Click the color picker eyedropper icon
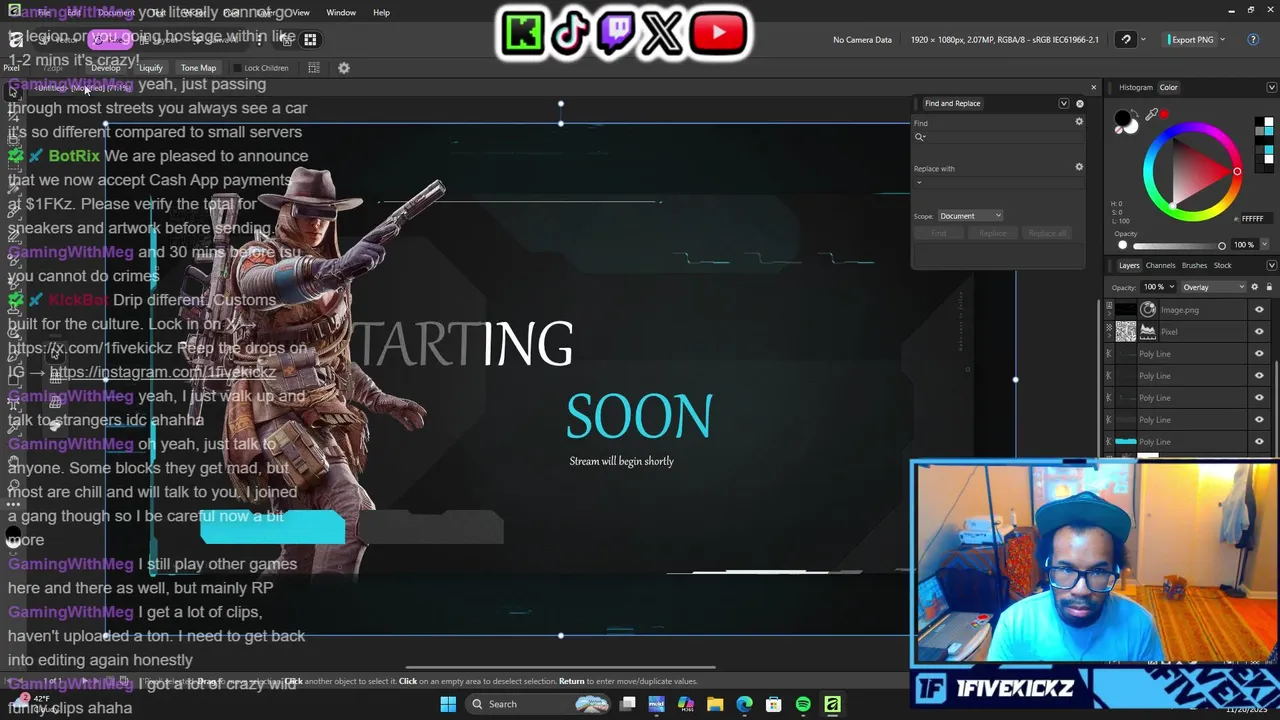Viewport: 1280px width, 720px height. coord(1152,115)
